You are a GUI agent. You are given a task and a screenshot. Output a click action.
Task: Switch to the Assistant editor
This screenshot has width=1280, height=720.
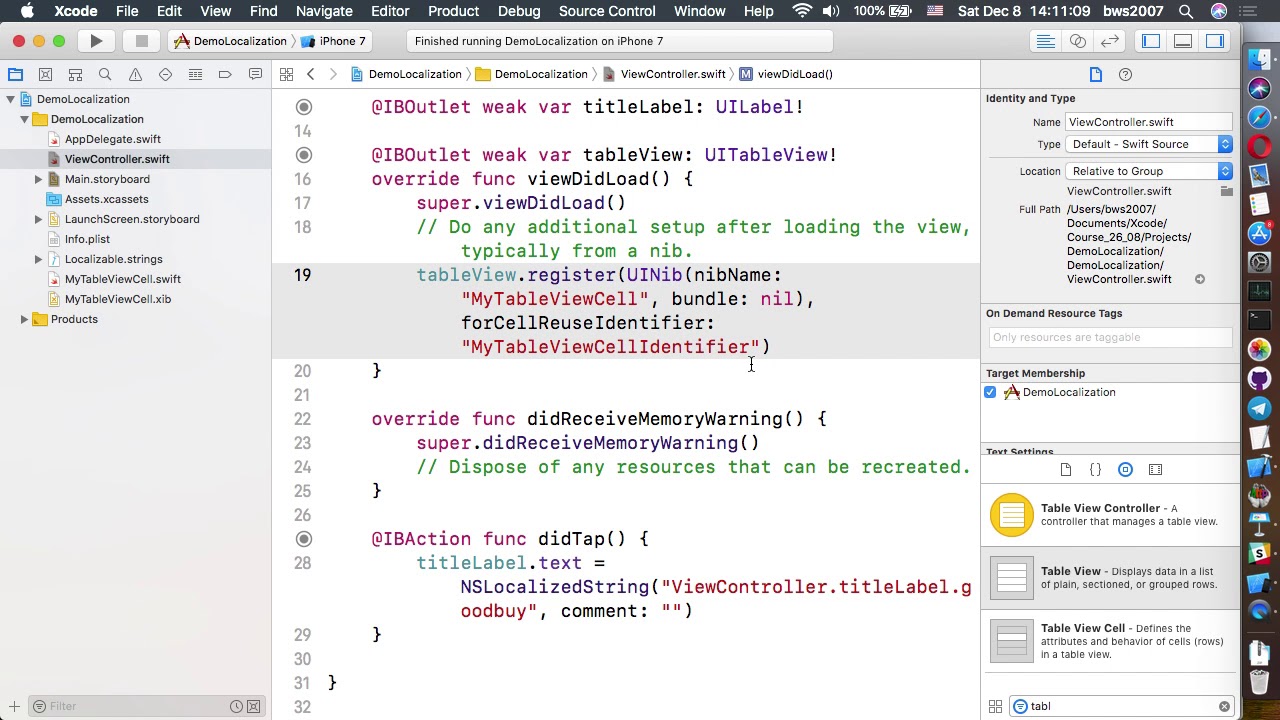pos(1078,41)
